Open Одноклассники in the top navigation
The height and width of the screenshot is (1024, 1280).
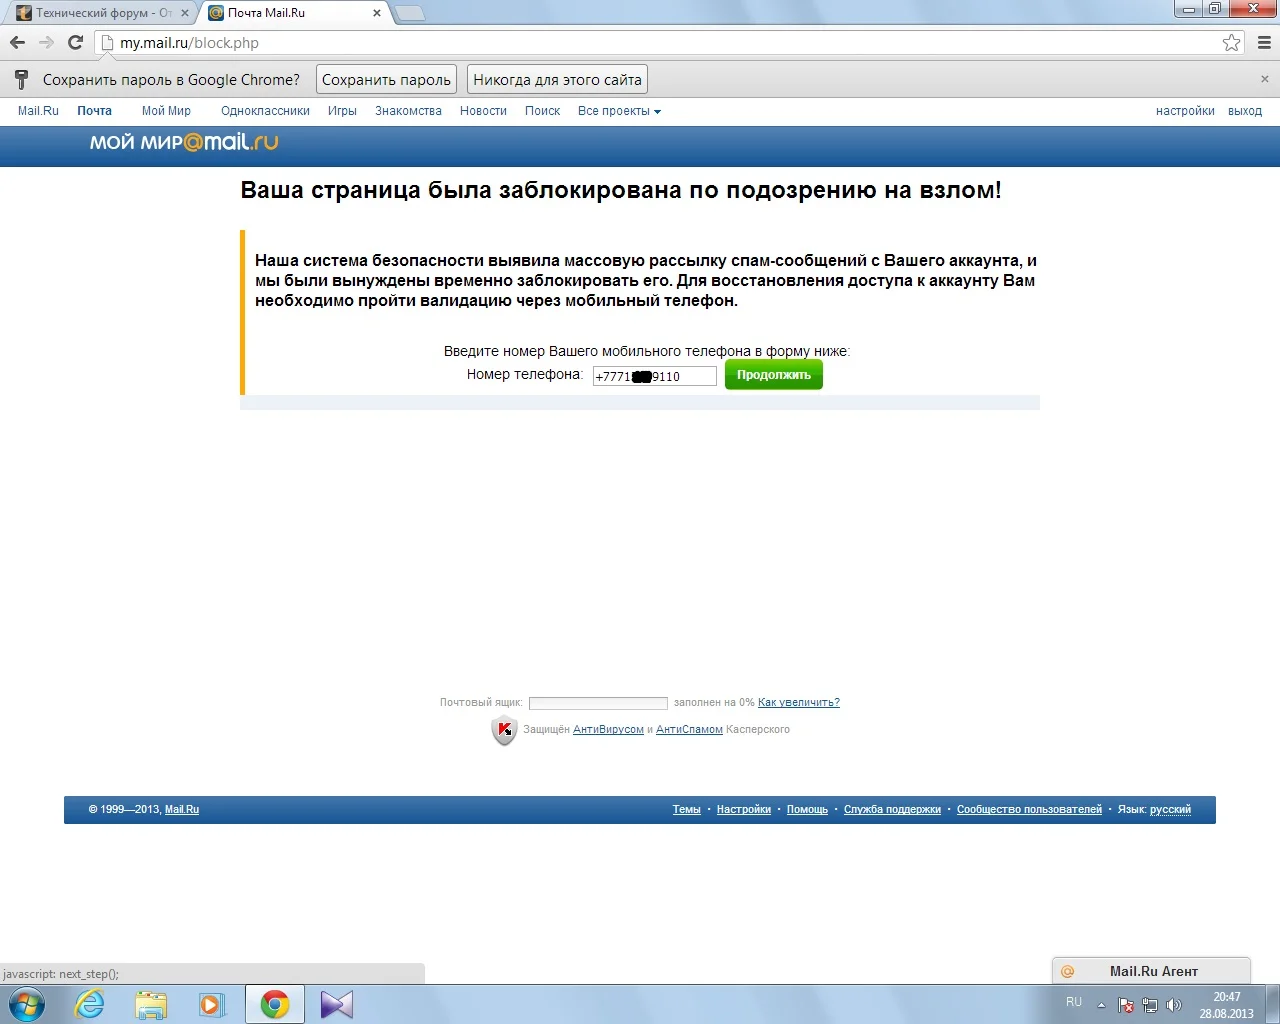point(265,111)
